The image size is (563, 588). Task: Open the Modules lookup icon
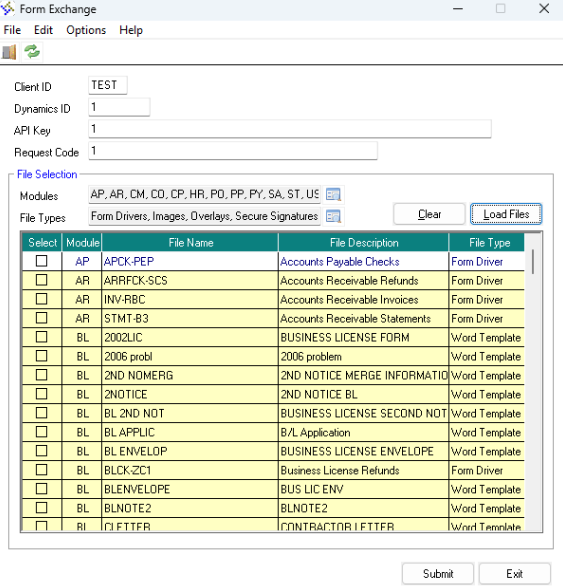coord(333,195)
